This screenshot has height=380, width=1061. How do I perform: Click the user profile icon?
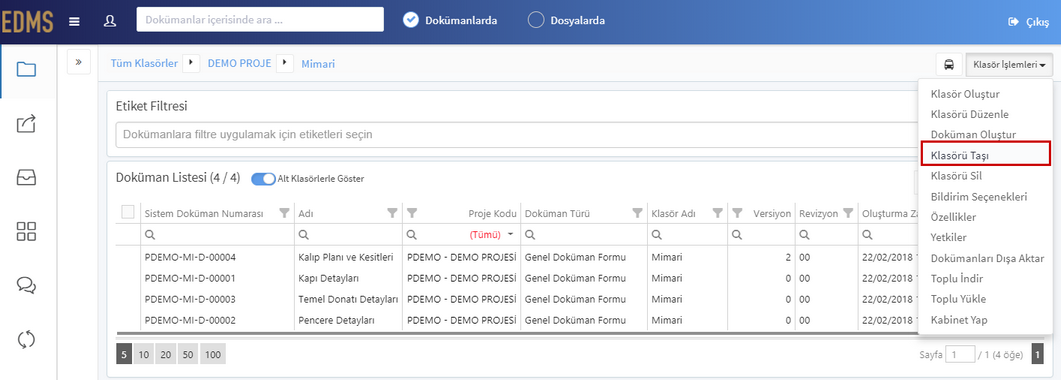[110, 21]
